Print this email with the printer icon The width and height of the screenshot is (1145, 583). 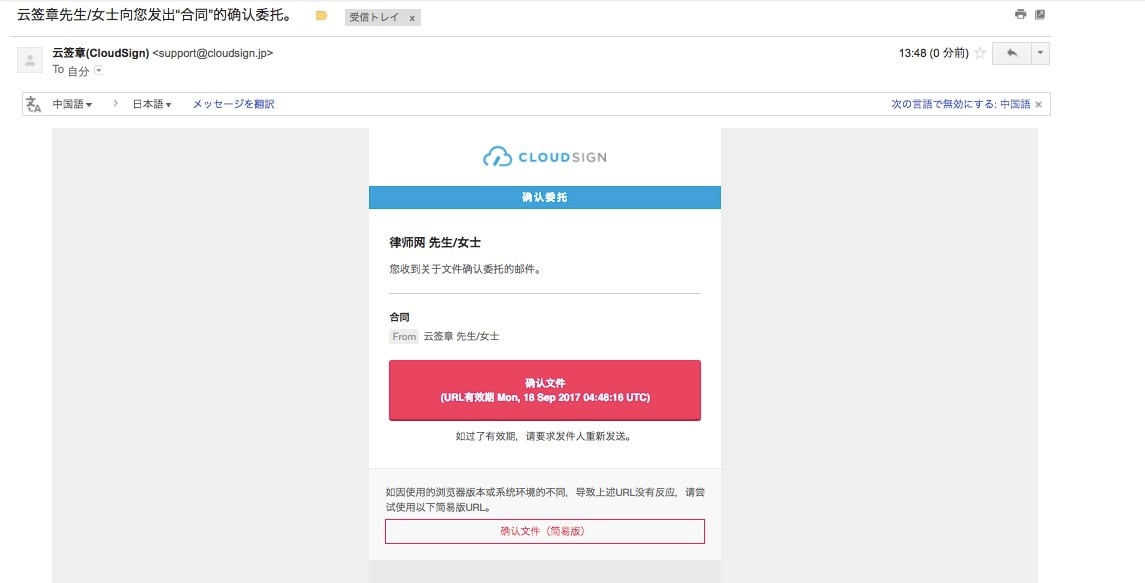click(1020, 14)
